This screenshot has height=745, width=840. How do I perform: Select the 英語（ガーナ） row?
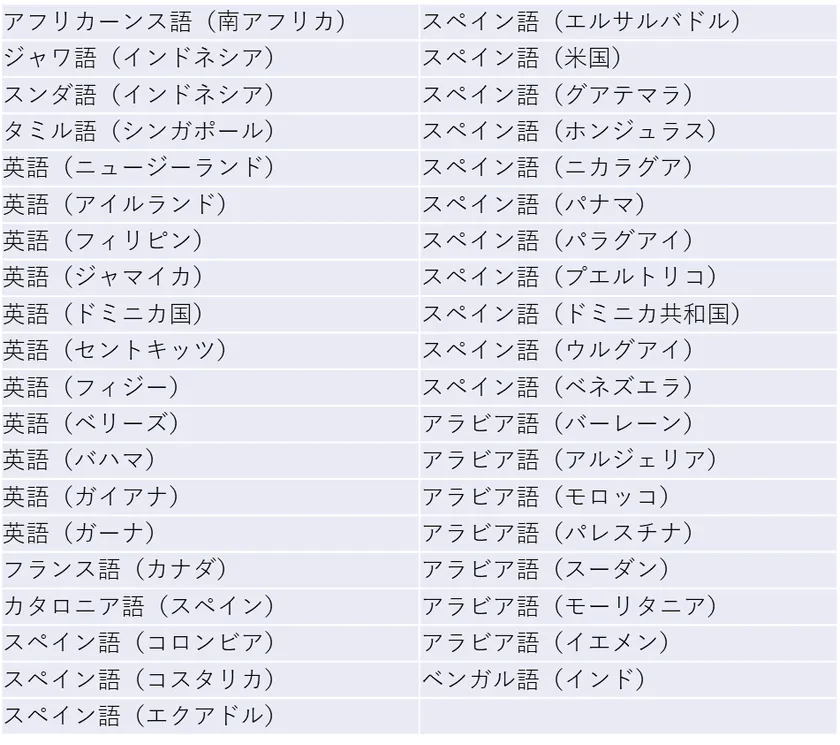[x=80, y=533]
